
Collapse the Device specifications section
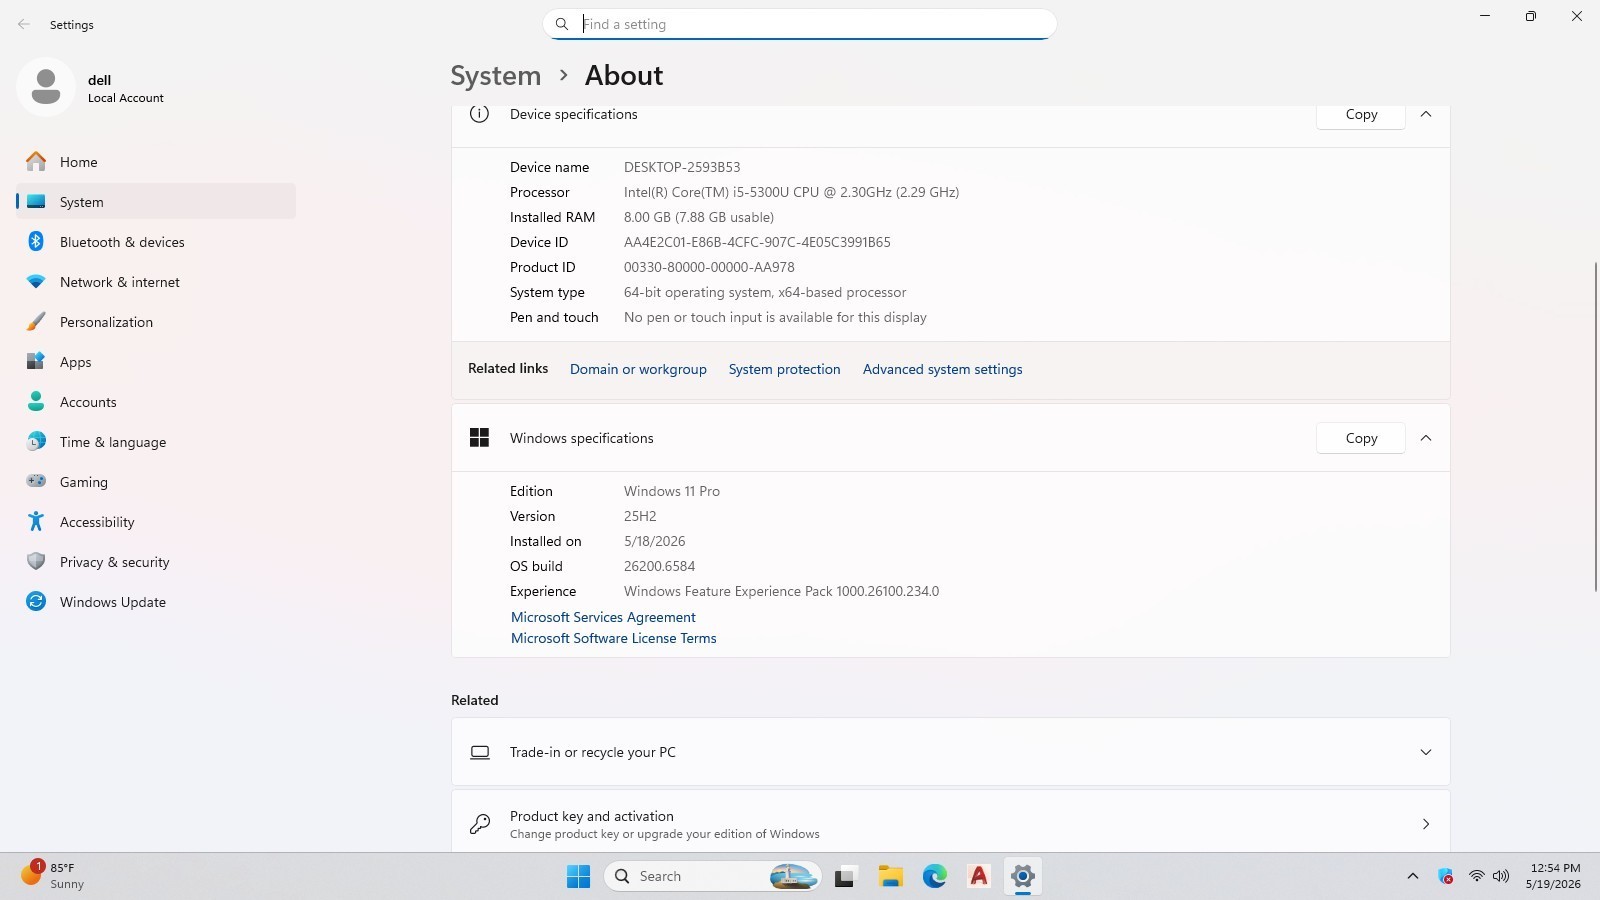click(1426, 114)
